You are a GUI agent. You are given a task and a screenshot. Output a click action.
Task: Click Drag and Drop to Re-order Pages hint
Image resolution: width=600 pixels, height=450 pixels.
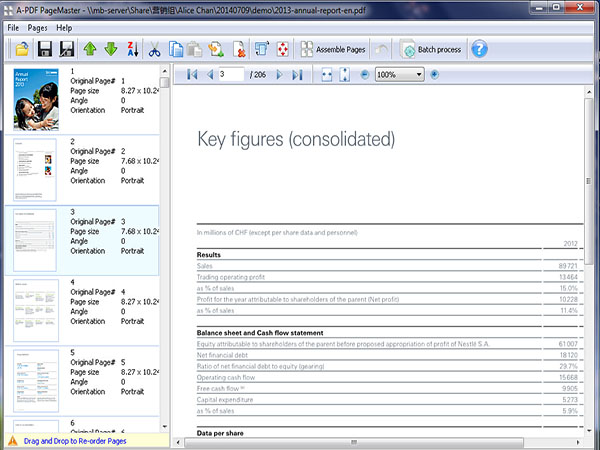(75, 441)
